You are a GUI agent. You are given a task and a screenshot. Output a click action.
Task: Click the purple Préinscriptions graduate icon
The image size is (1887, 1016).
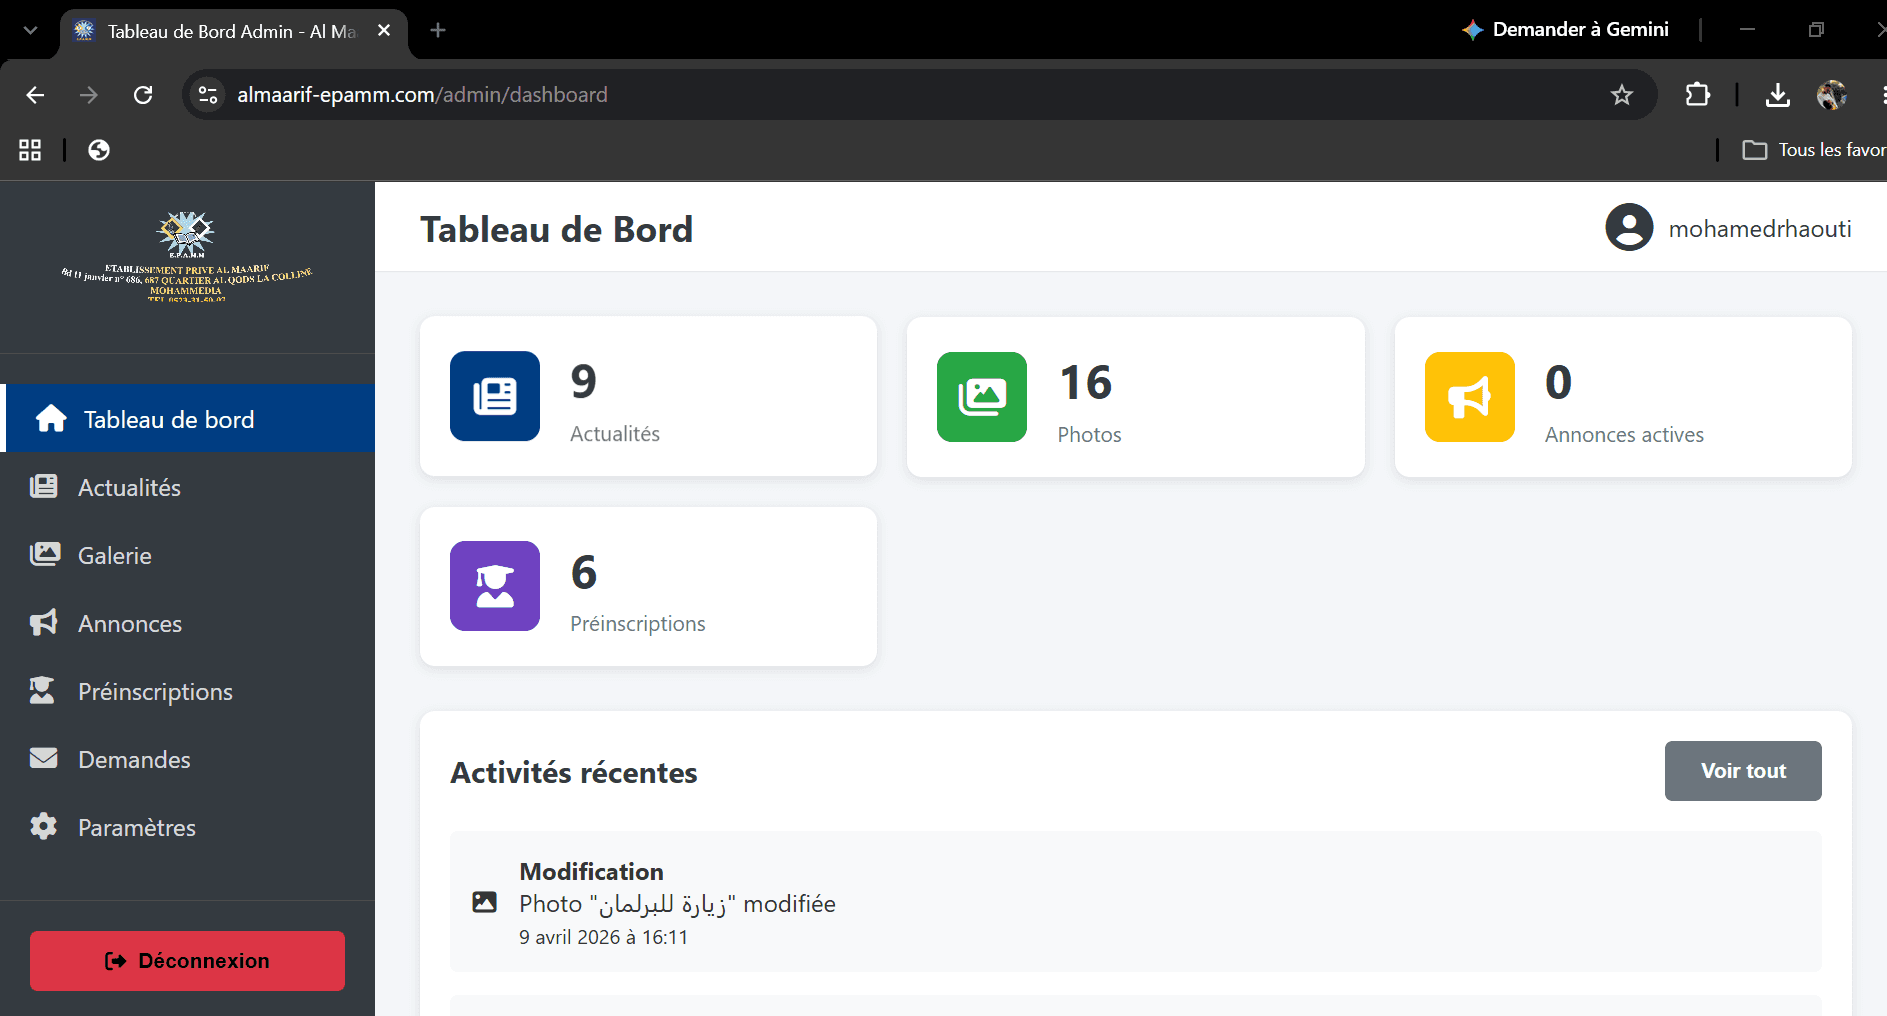pos(495,586)
